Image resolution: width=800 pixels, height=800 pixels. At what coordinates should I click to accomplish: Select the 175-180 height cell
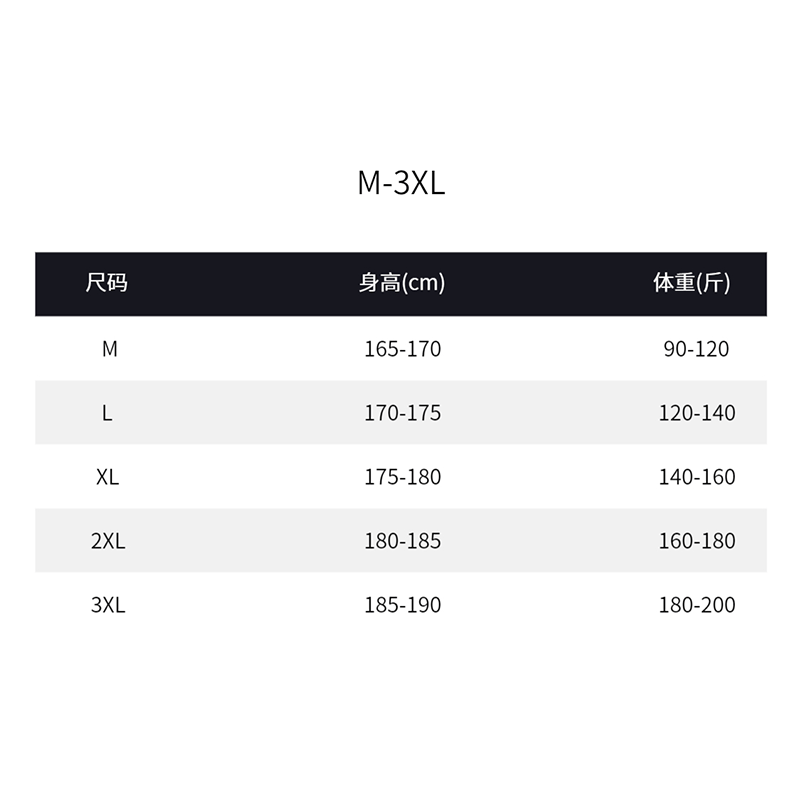point(402,477)
